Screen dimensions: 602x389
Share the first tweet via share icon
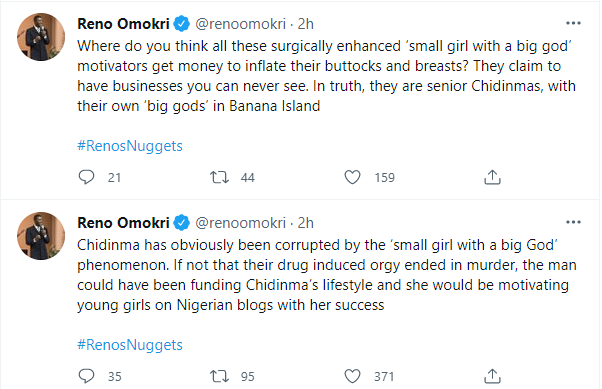(492, 177)
